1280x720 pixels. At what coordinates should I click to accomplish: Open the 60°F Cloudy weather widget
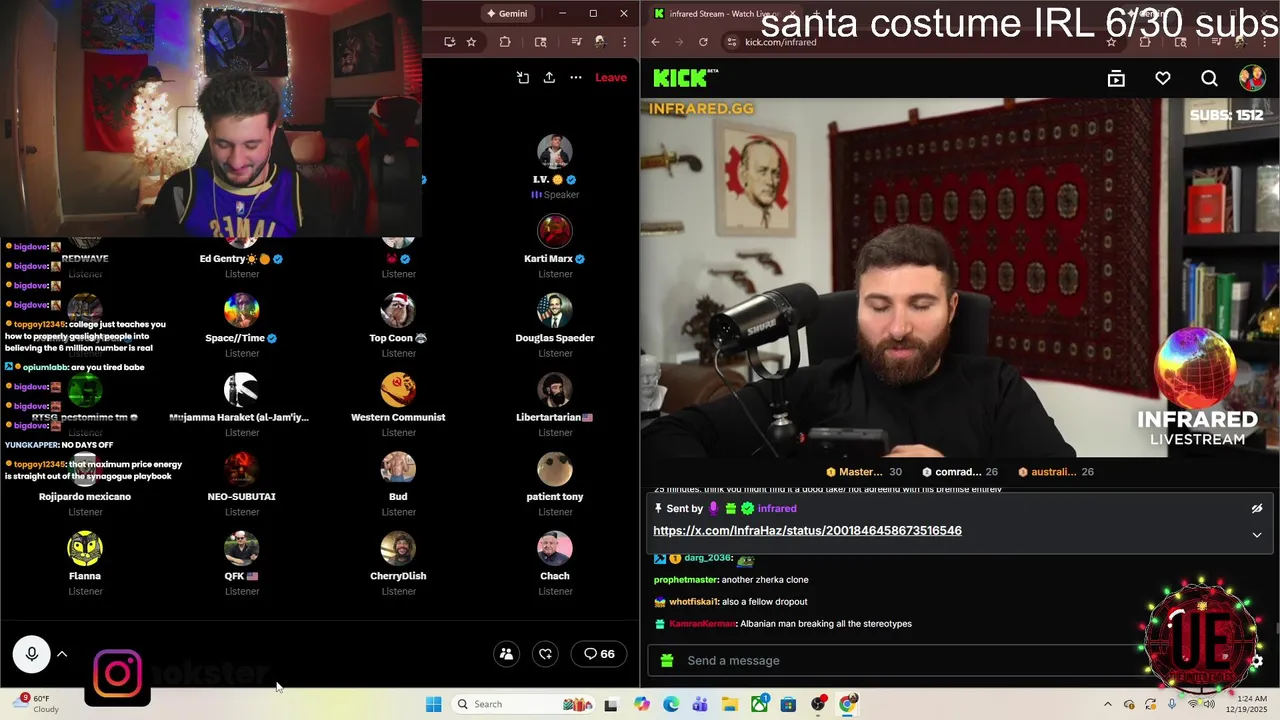point(36,704)
